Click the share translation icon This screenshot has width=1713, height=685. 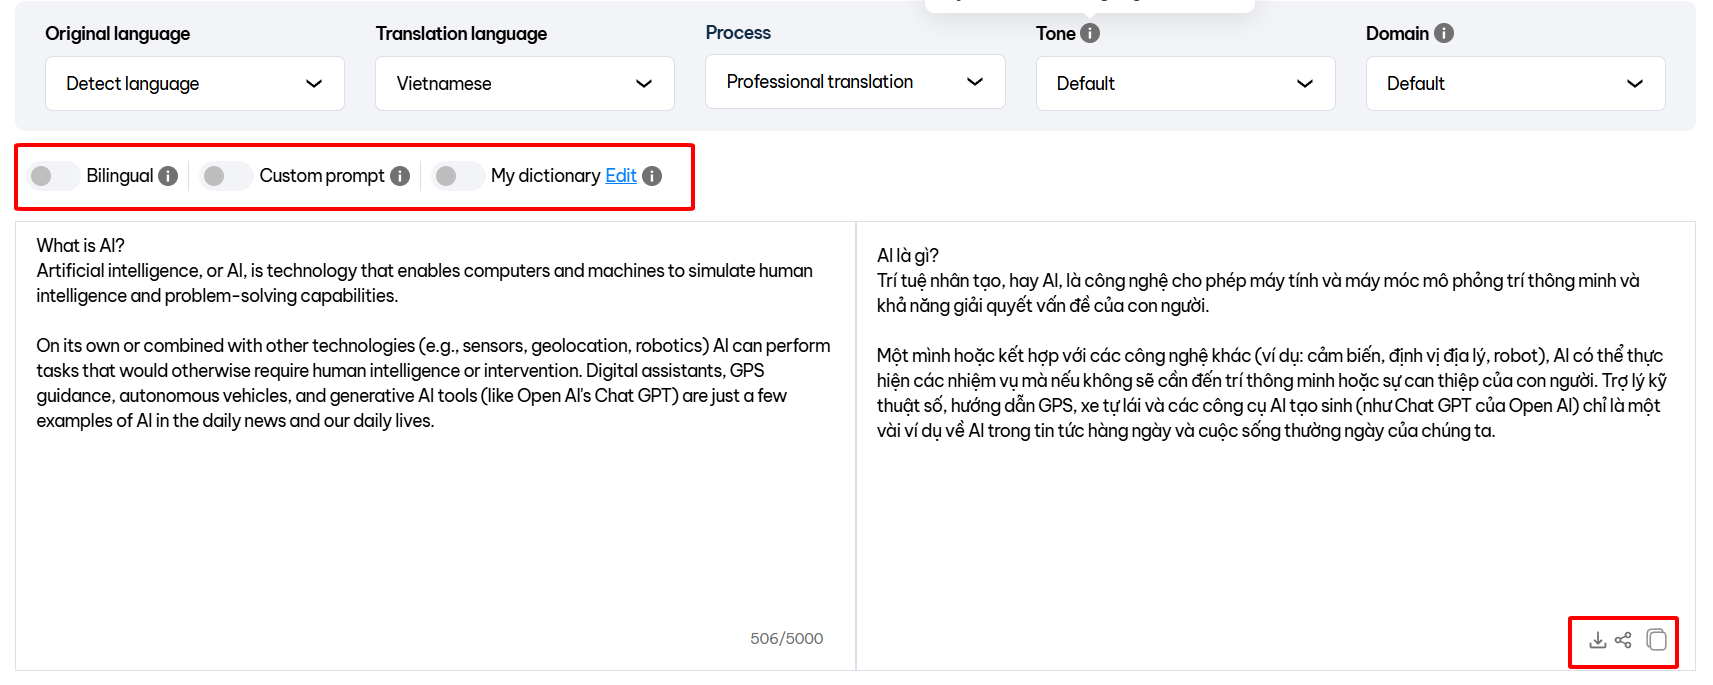1623,640
